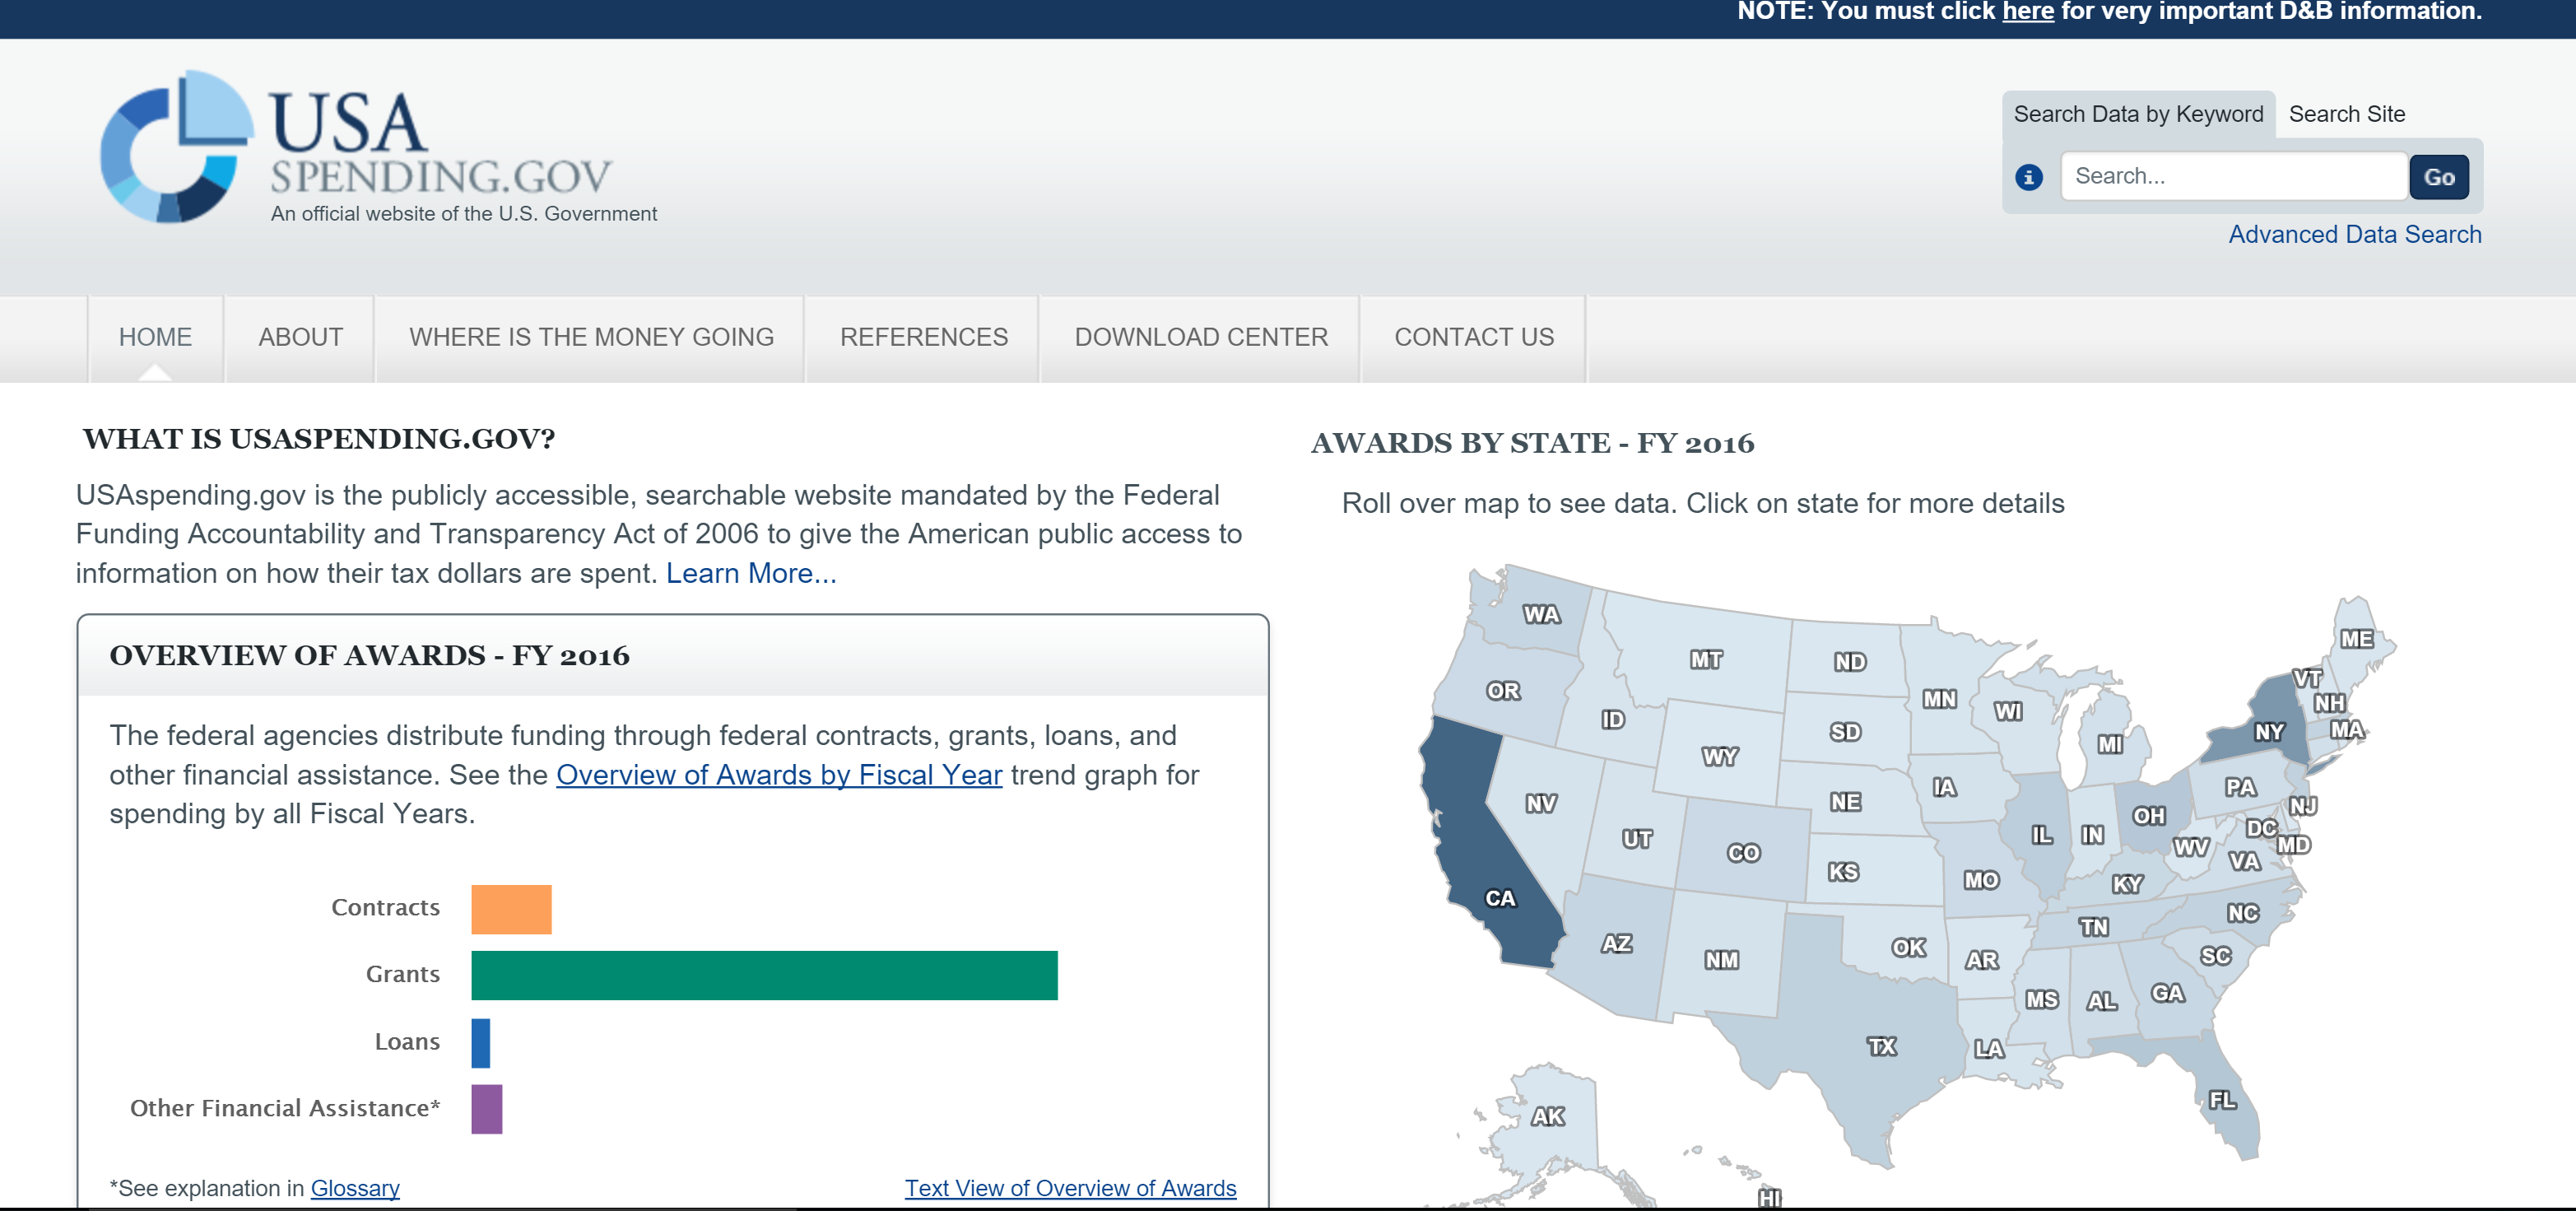This screenshot has width=2576, height=1211.
Task: Select the Search Data by Keyword tab
Action: pos(2138,115)
